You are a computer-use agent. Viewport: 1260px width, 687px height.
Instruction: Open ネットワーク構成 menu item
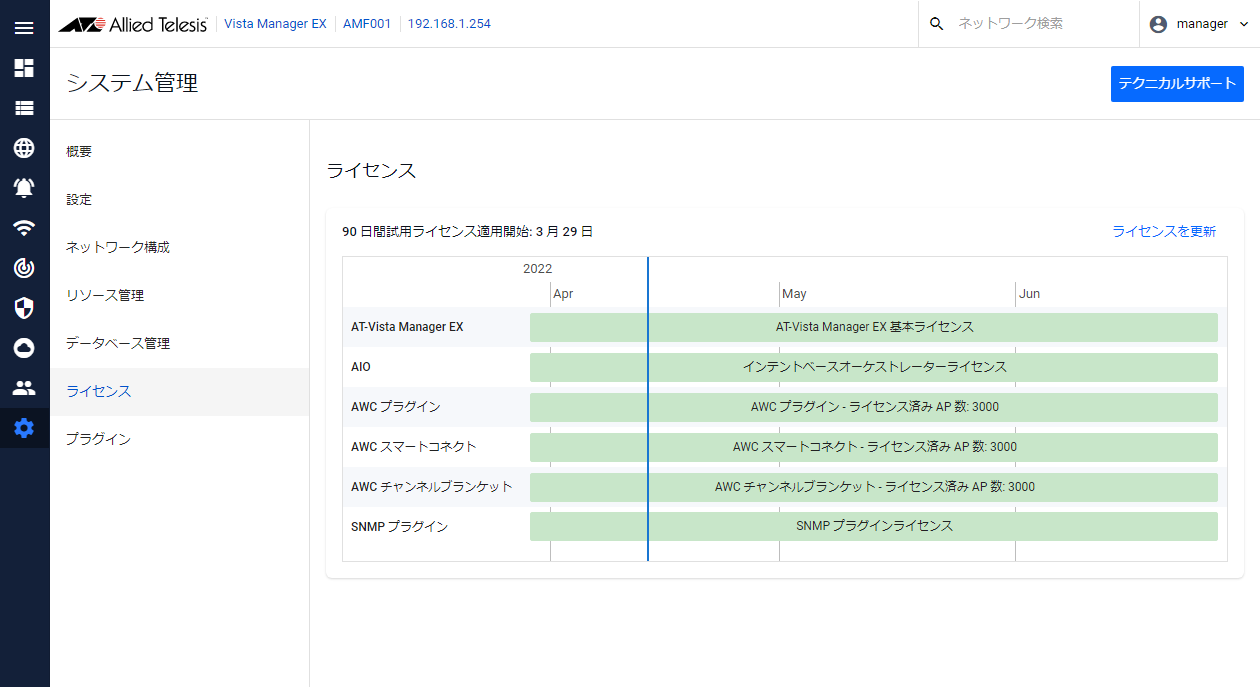[x=118, y=247]
